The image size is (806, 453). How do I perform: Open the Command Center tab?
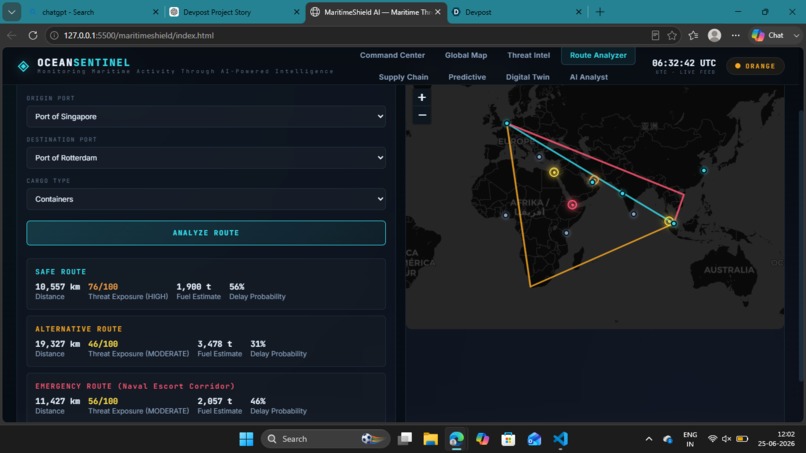(392, 55)
